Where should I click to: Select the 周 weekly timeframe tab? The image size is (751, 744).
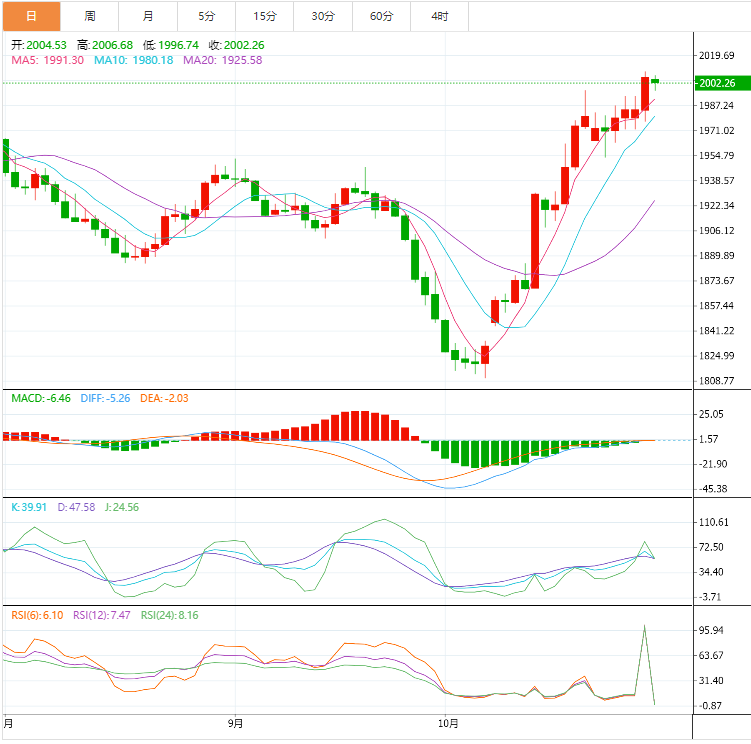pos(90,16)
